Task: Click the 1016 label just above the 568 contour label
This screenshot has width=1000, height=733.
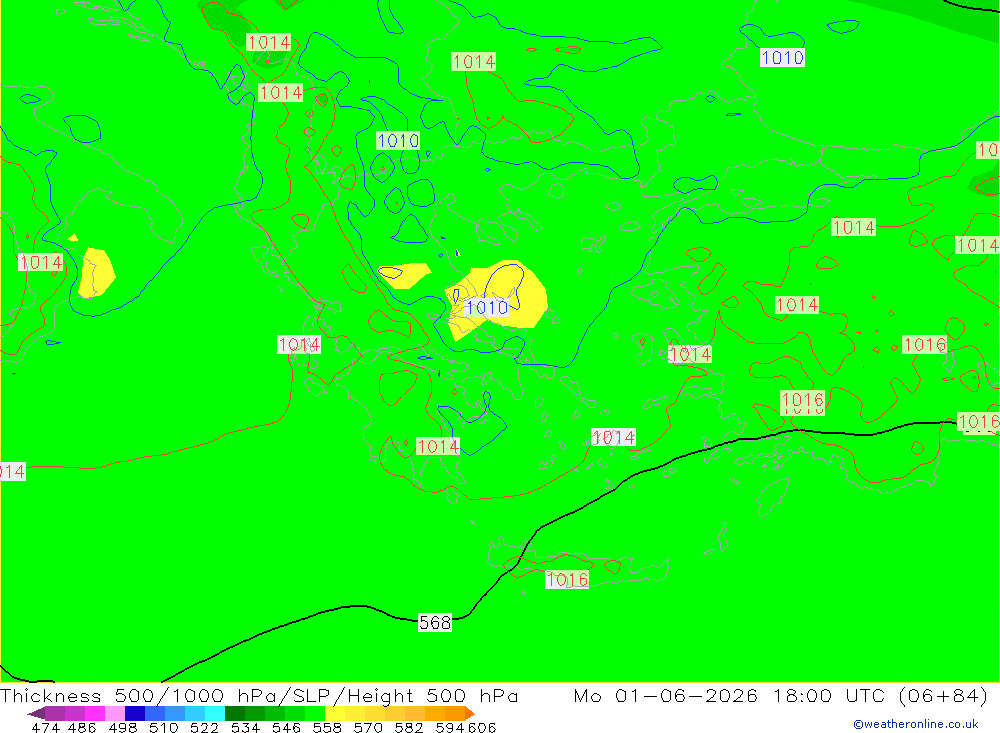Action: (567, 579)
